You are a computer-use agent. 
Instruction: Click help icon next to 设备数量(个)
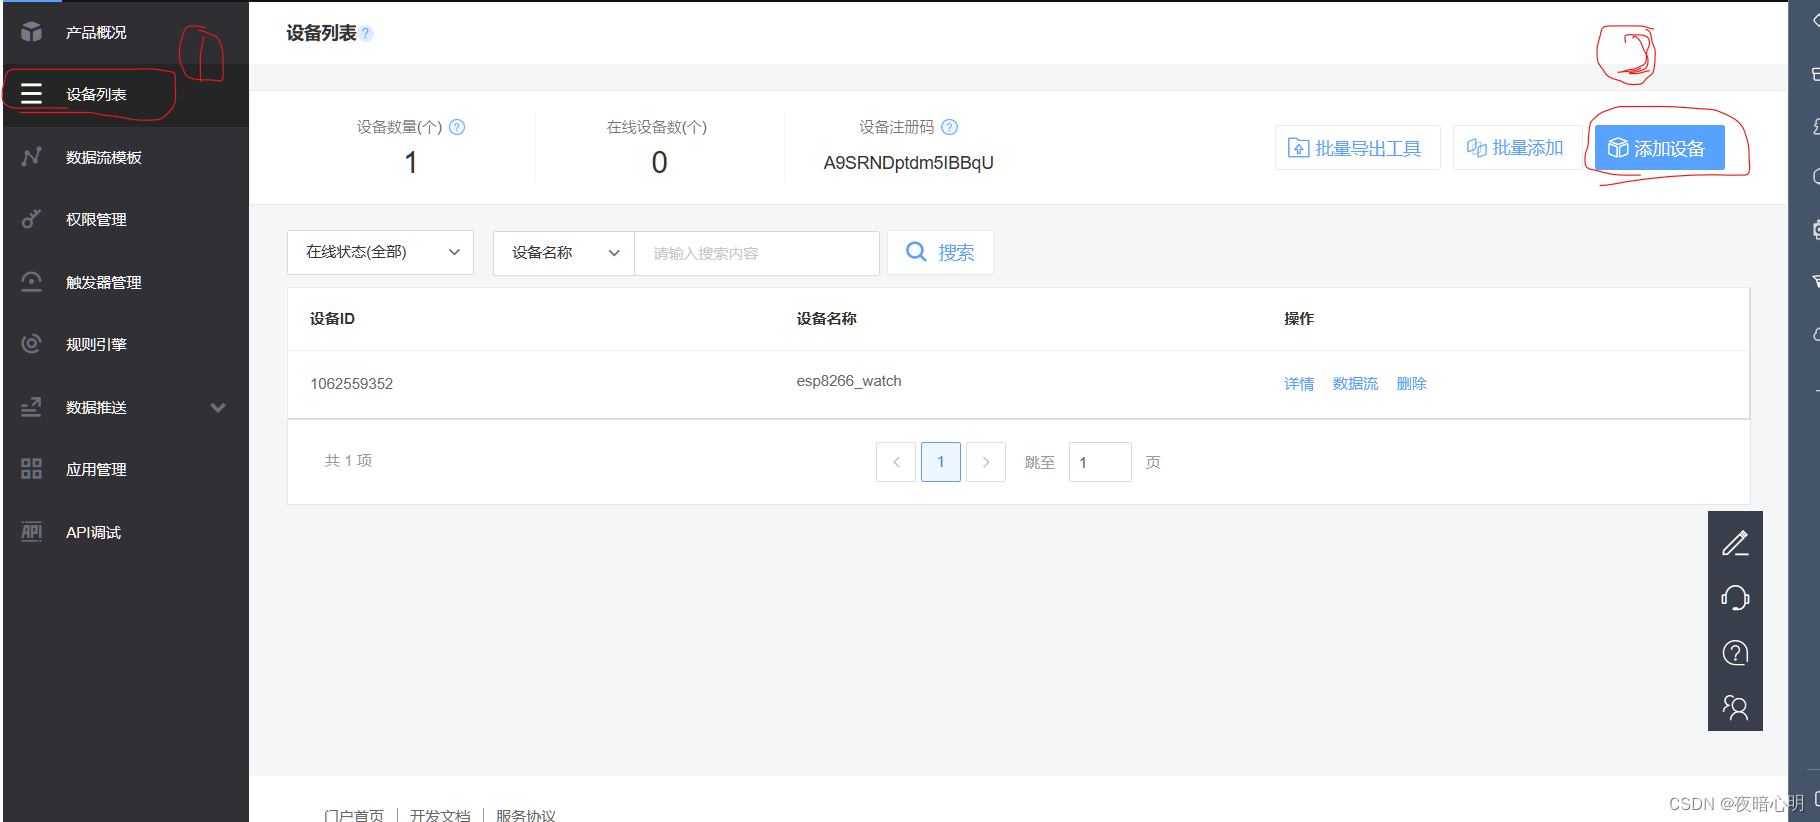[x=457, y=127]
